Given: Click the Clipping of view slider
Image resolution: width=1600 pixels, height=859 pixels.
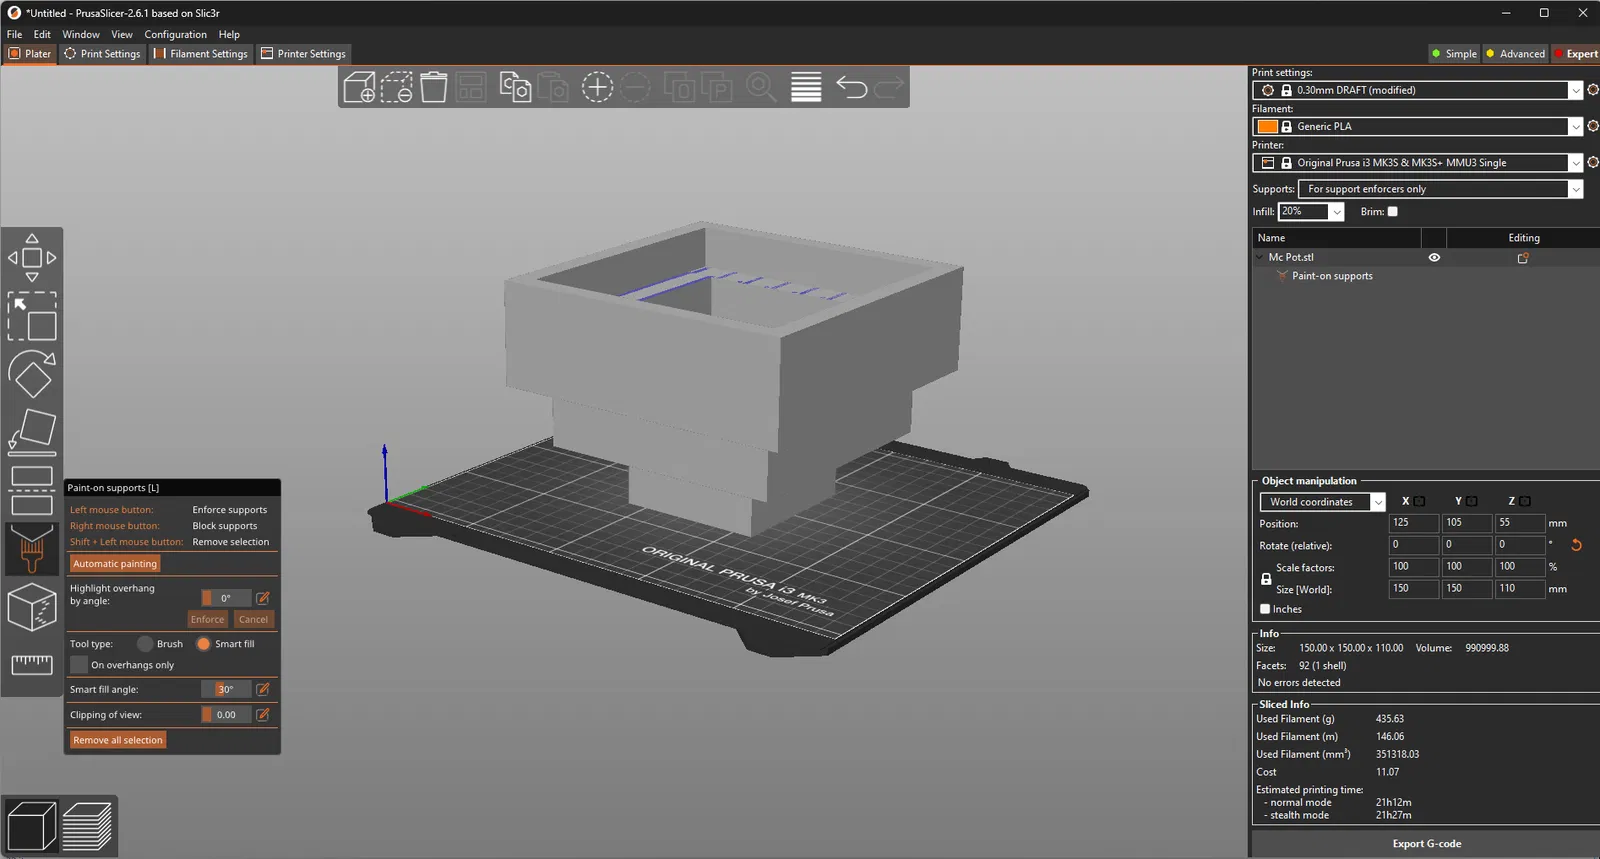Looking at the screenshot, I should coord(227,714).
